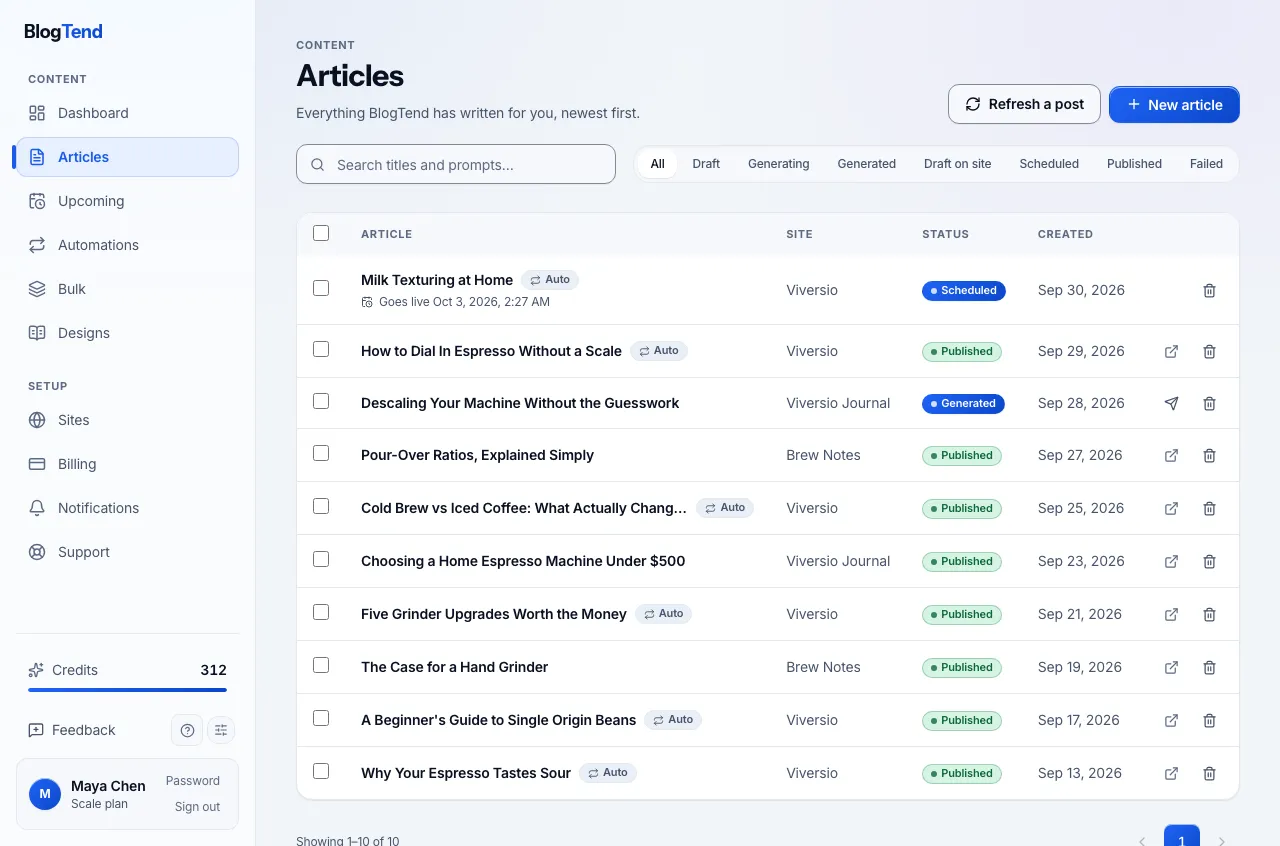Click the Refresh a post button

(1024, 104)
